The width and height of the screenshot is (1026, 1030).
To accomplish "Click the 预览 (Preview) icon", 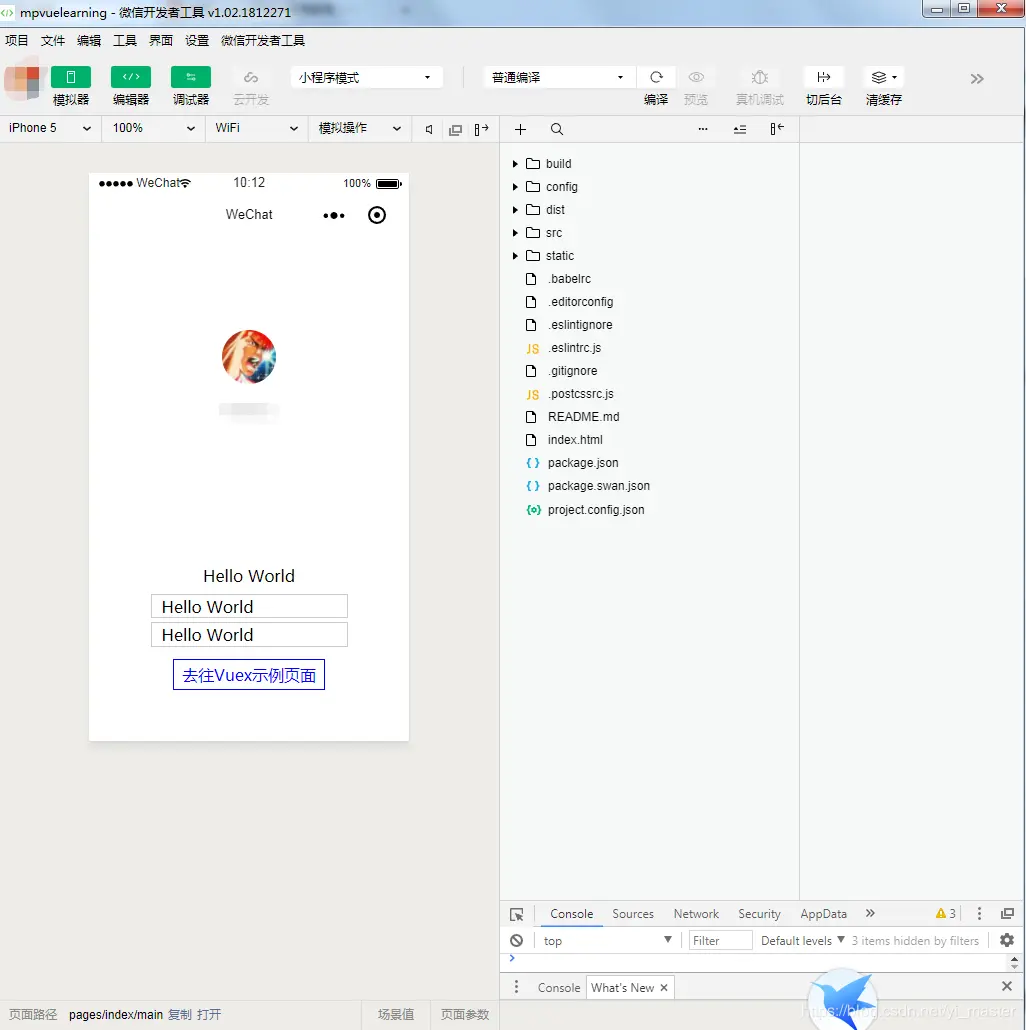I will point(696,78).
